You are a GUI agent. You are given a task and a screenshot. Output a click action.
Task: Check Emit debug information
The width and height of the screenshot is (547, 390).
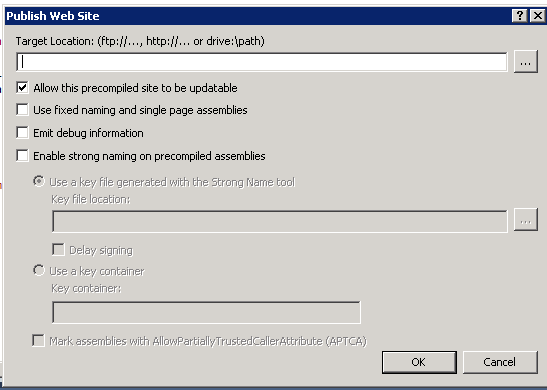pos(22,133)
